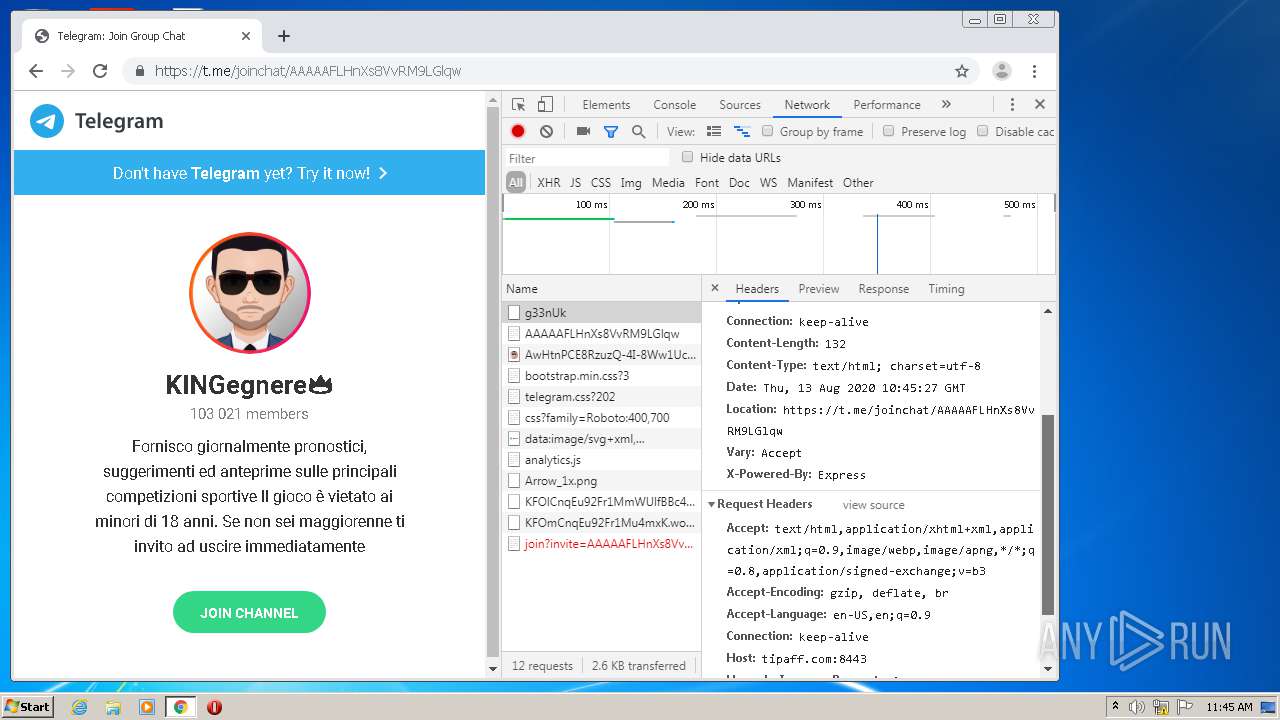
Task: Select the analytics.js request
Action: [602, 460]
